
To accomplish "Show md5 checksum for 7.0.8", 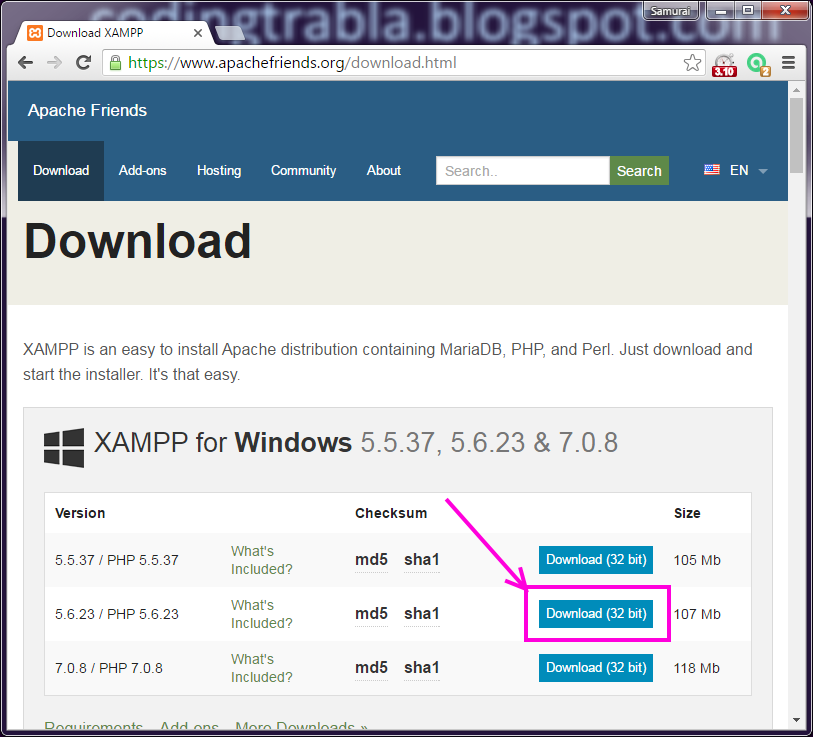I will click(371, 668).
